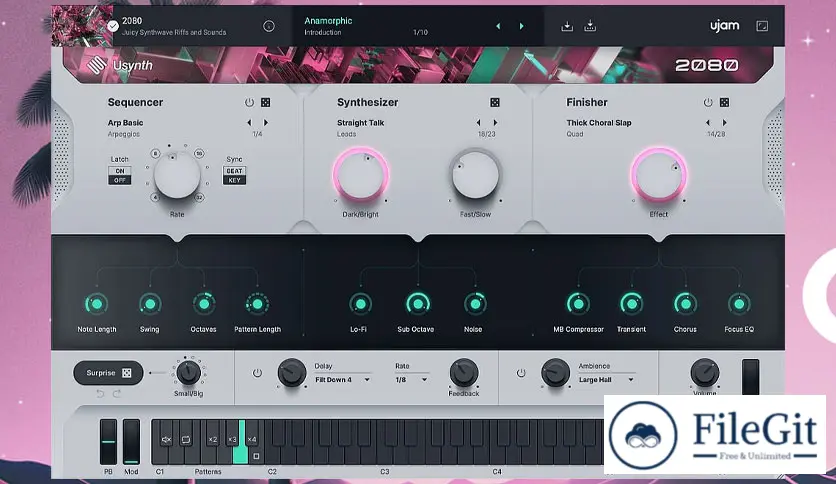This screenshot has height=484, width=836.
Task: Click the Swing knob
Action: pos(150,304)
